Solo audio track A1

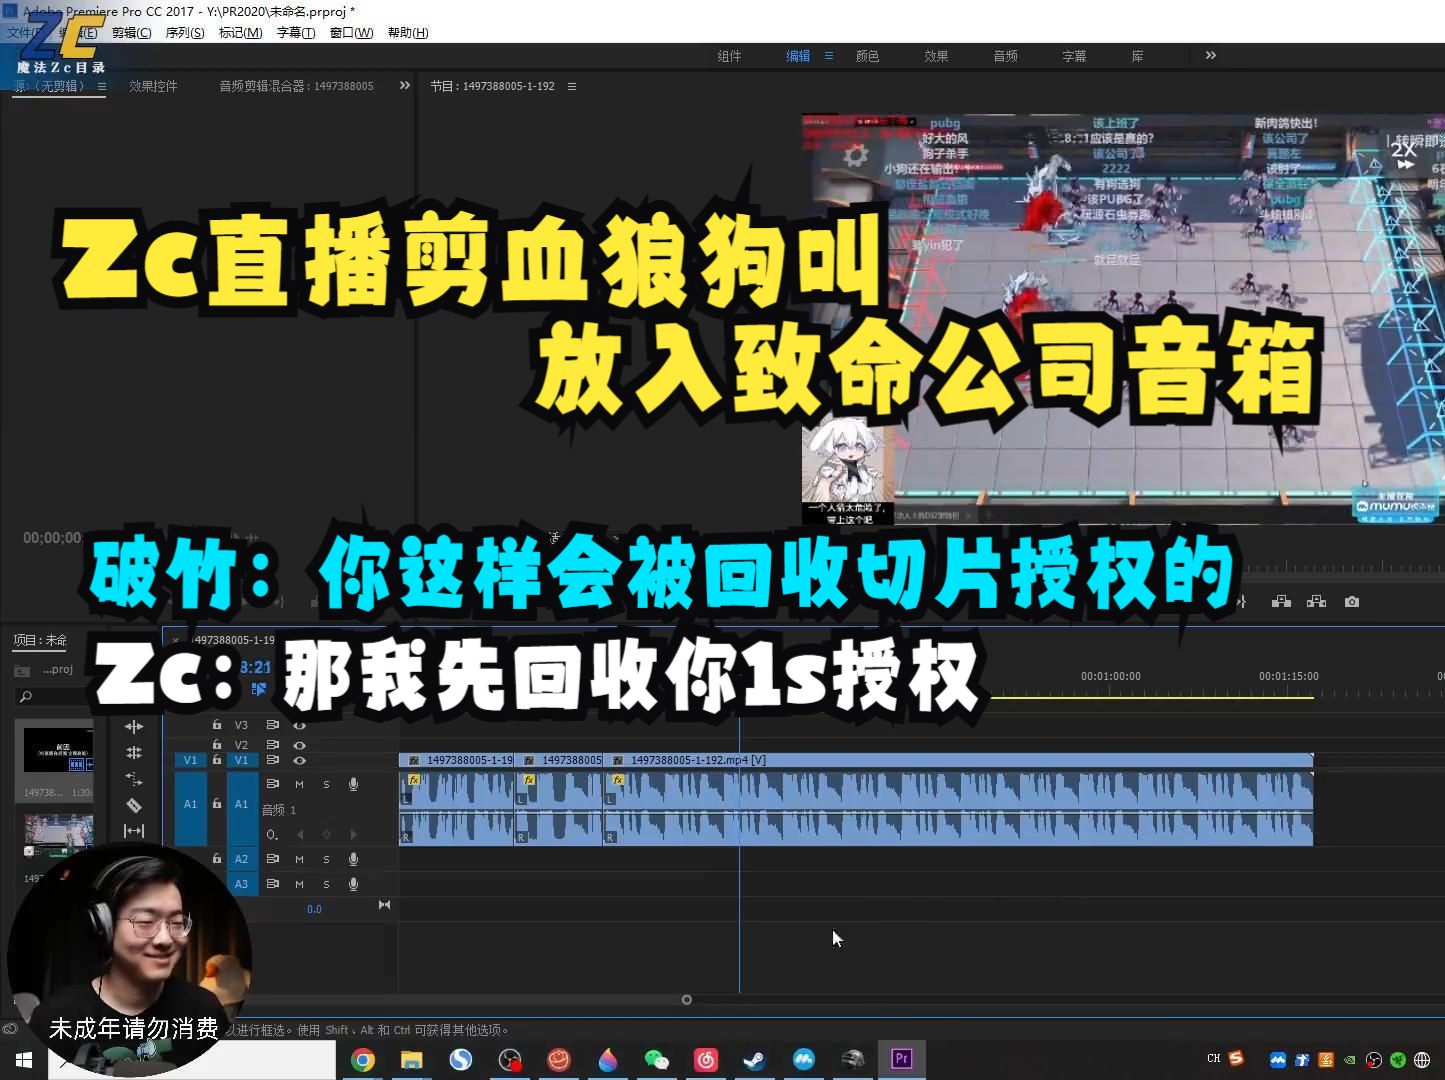click(326, 784)
